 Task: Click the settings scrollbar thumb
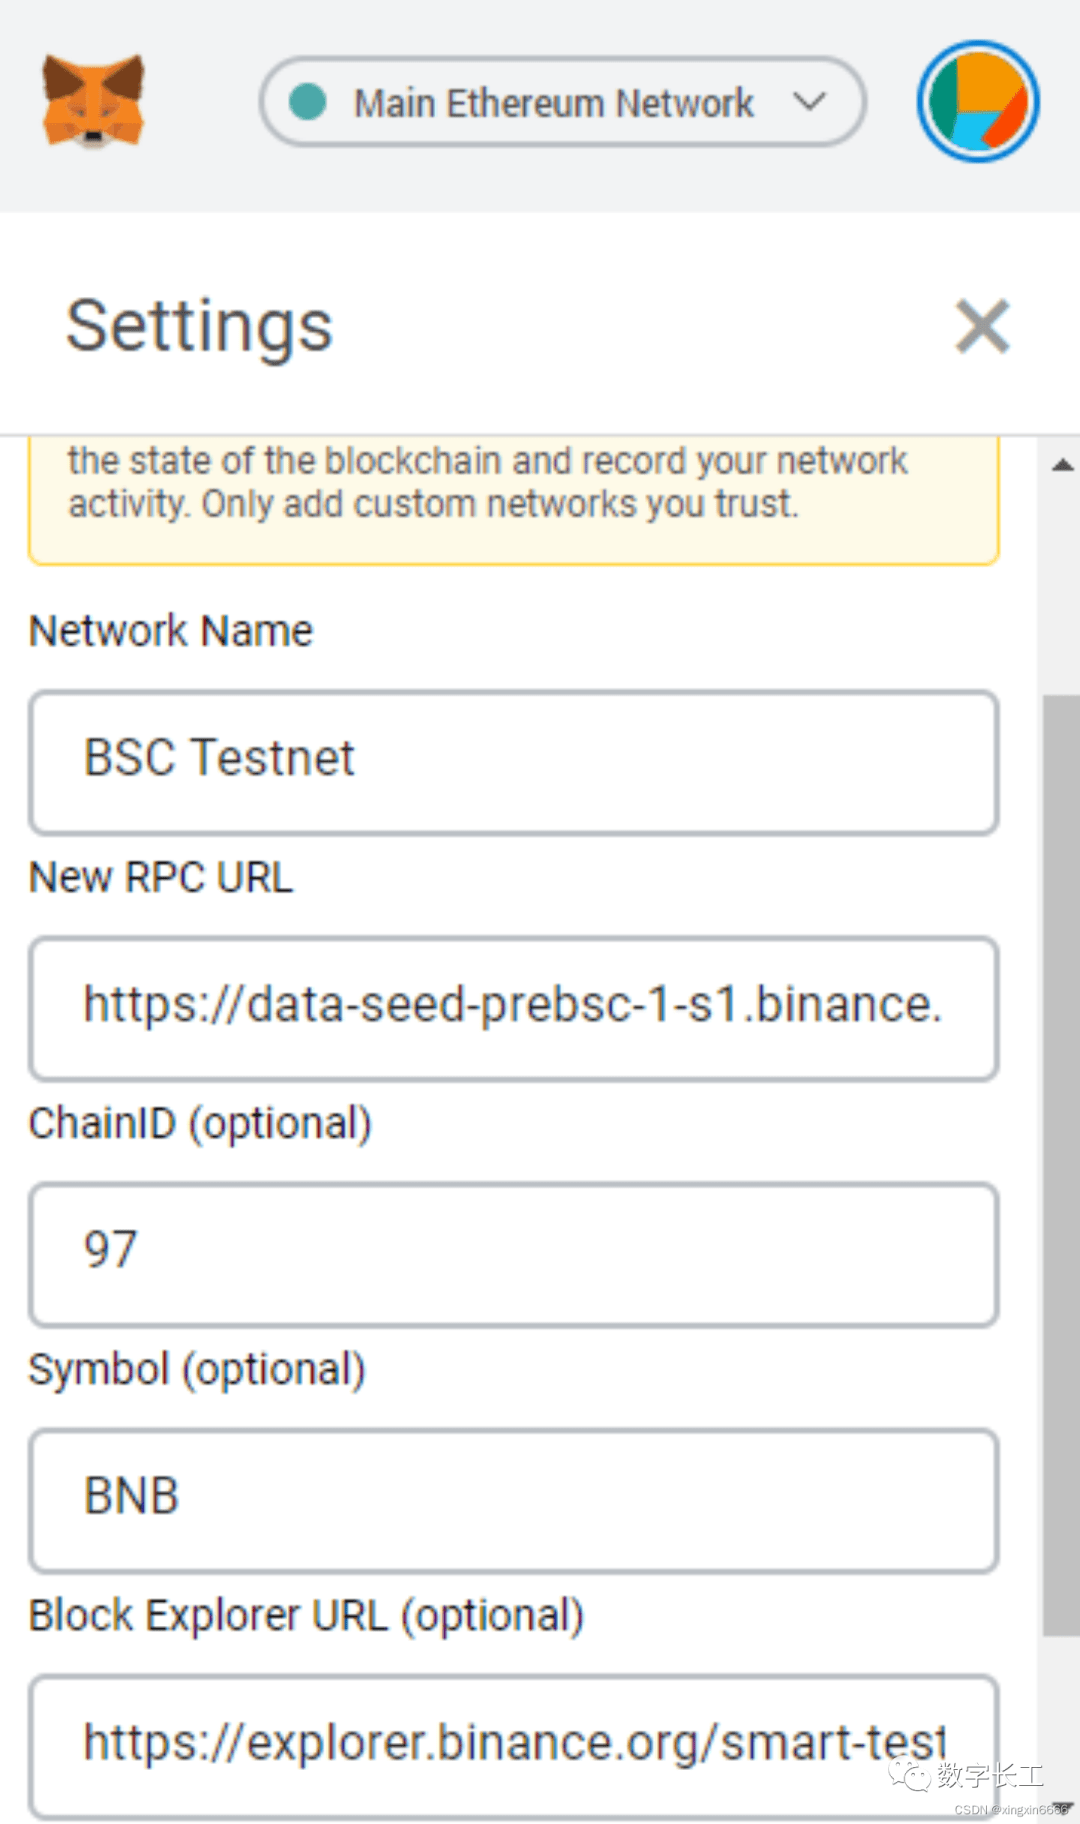click(1061, 1165)
